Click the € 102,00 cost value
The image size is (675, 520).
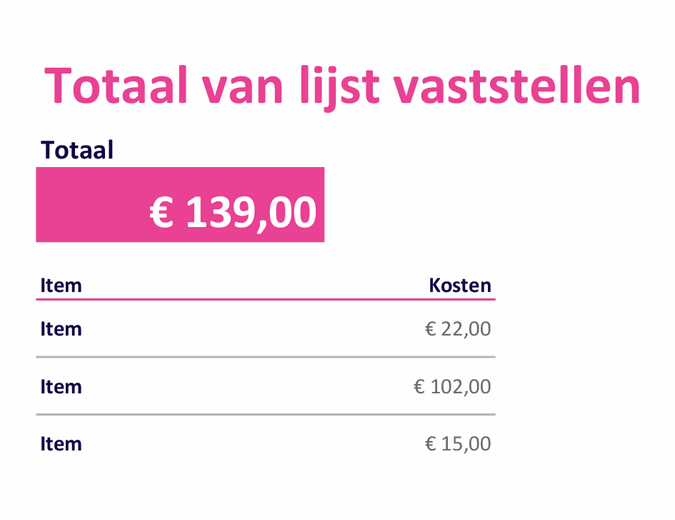[x=452, y=386]
